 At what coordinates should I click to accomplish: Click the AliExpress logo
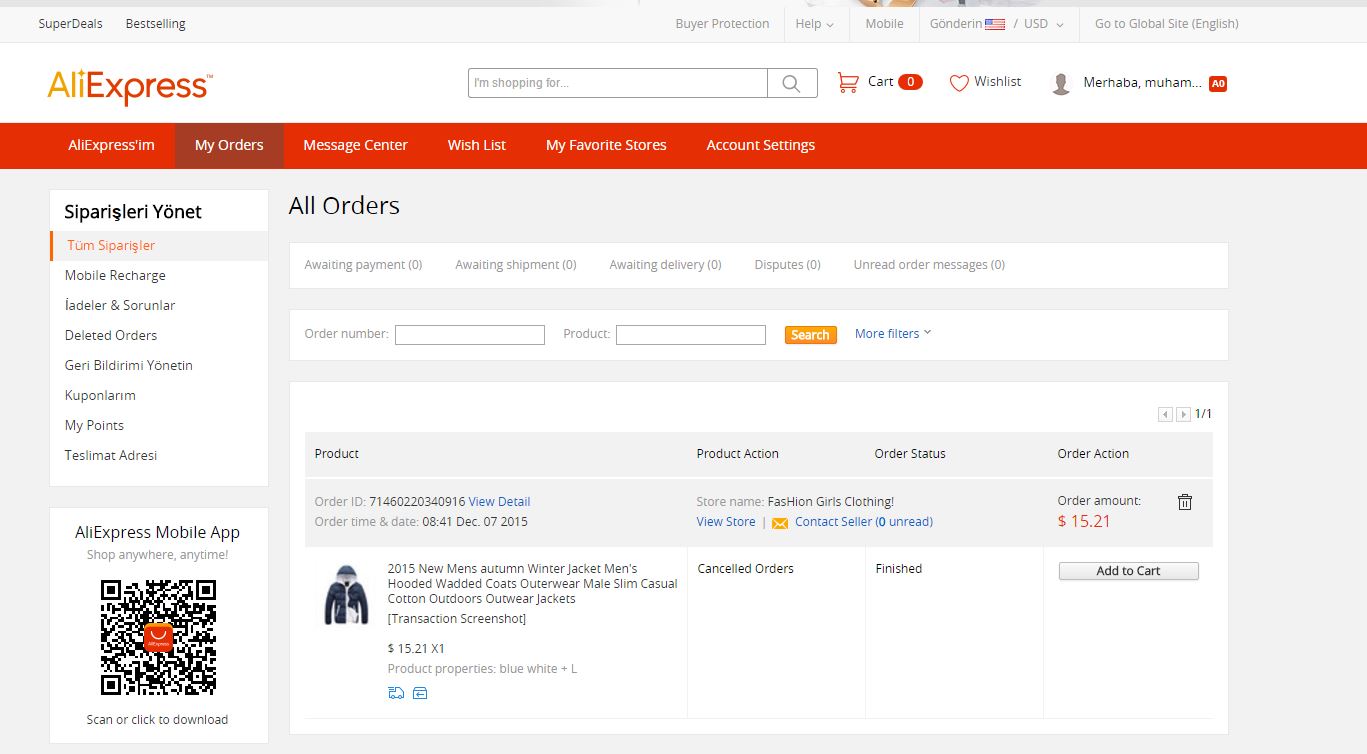pos(130,87)
